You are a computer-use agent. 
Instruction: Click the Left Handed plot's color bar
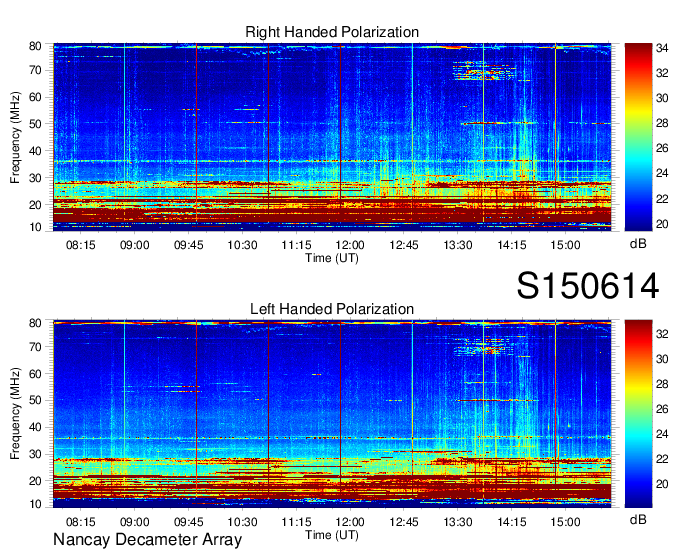point(638,414)
